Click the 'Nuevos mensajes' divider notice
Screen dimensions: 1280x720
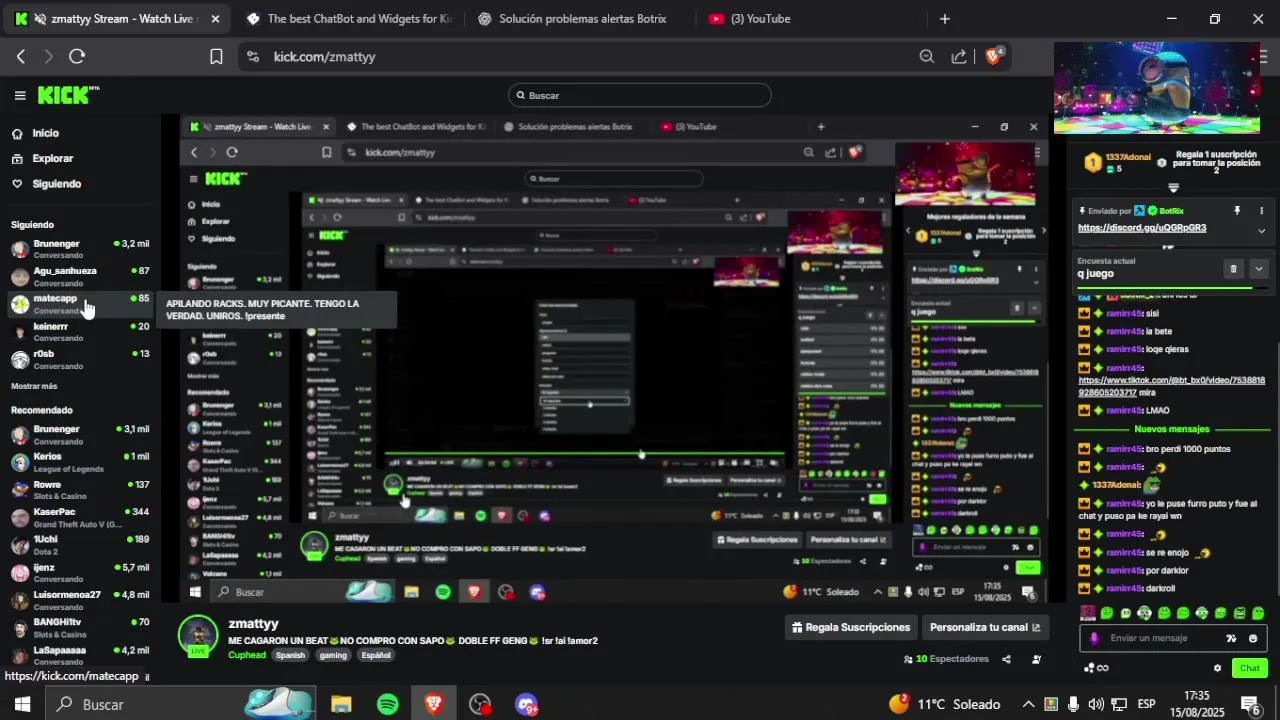[x=1171, y=429]
